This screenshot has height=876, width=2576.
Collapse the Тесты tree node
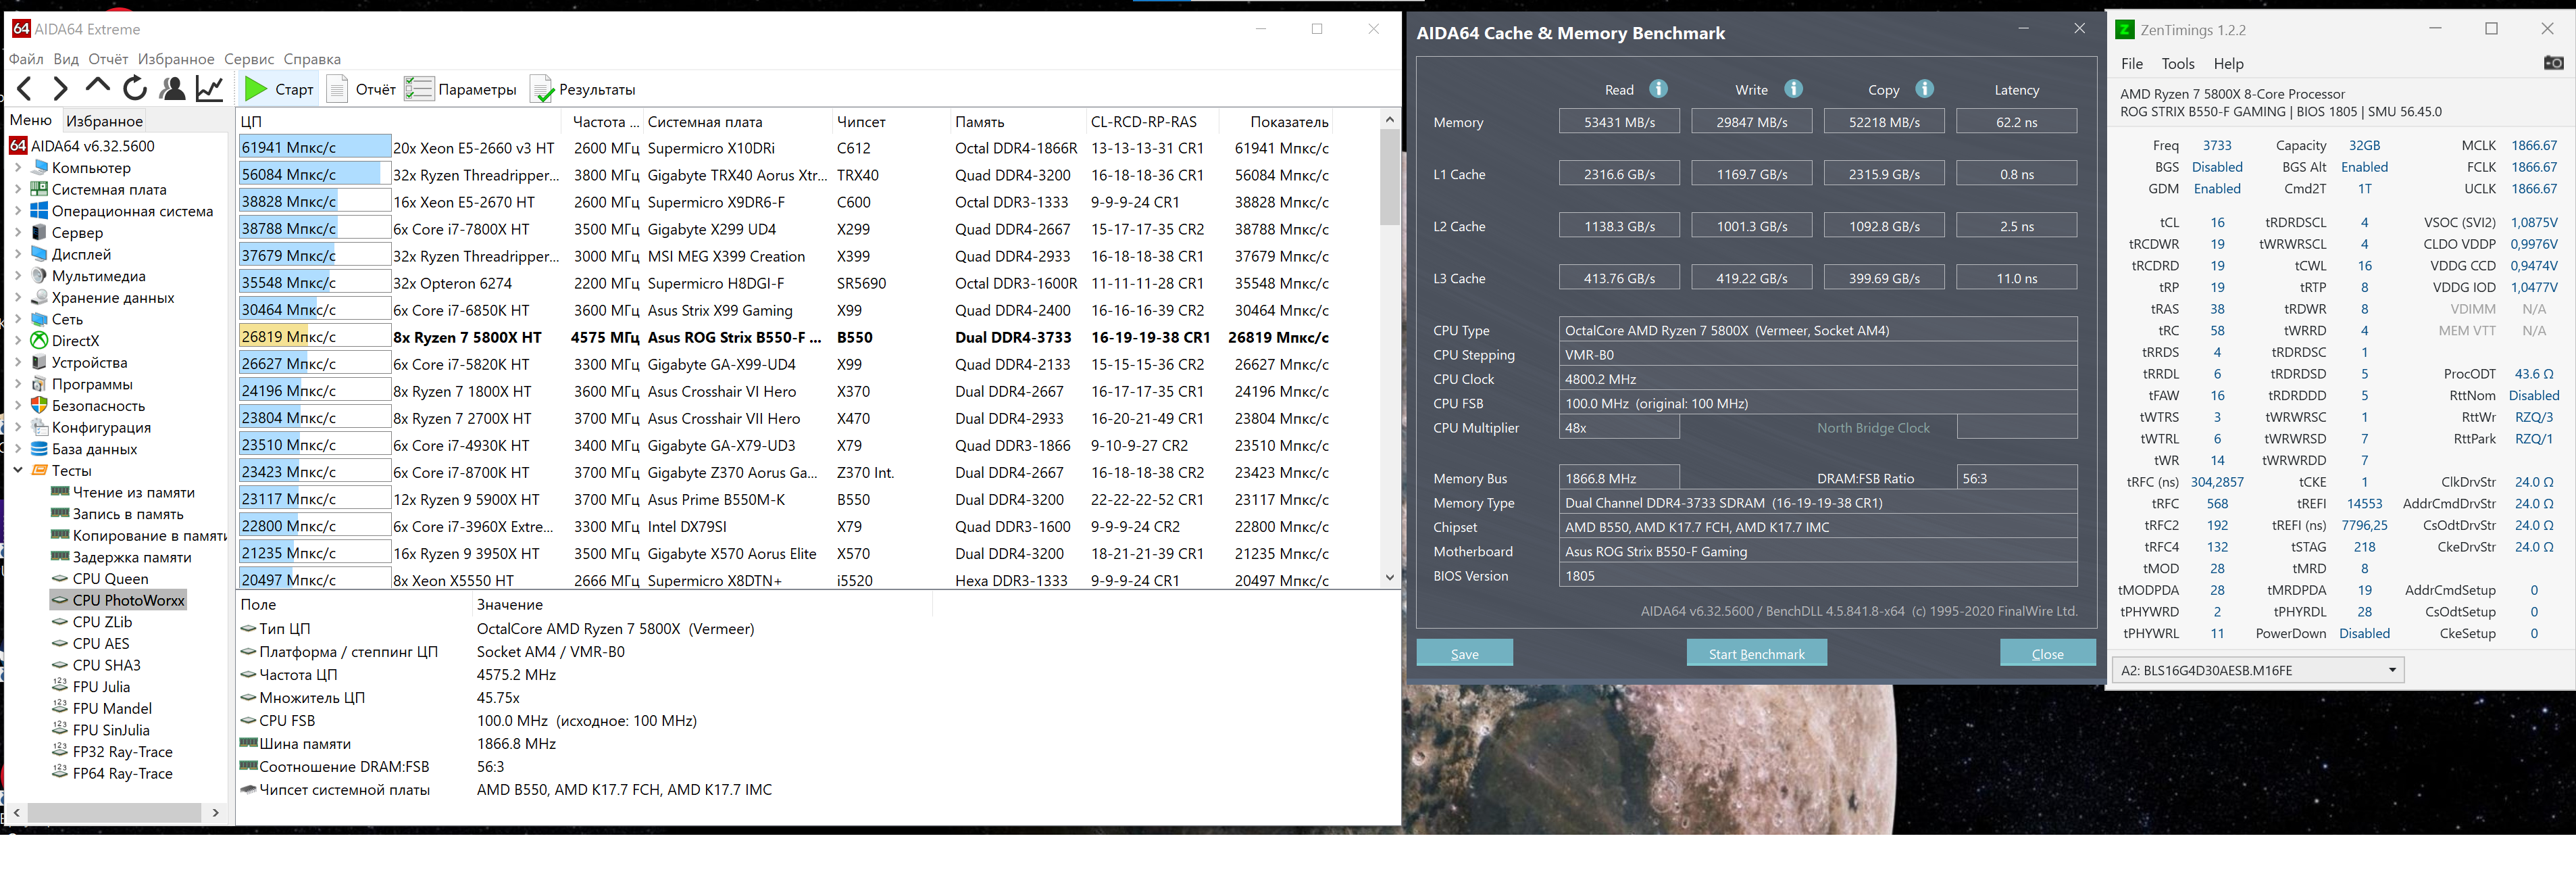[17, 470]
